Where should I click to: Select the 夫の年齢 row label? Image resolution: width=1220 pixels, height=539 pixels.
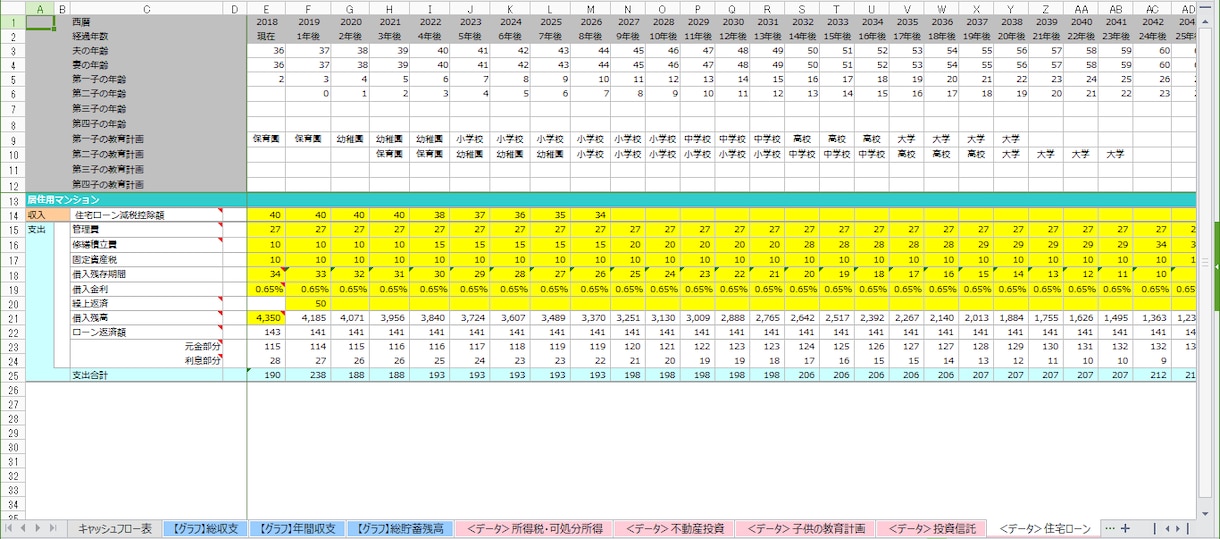tap(147, 50)
